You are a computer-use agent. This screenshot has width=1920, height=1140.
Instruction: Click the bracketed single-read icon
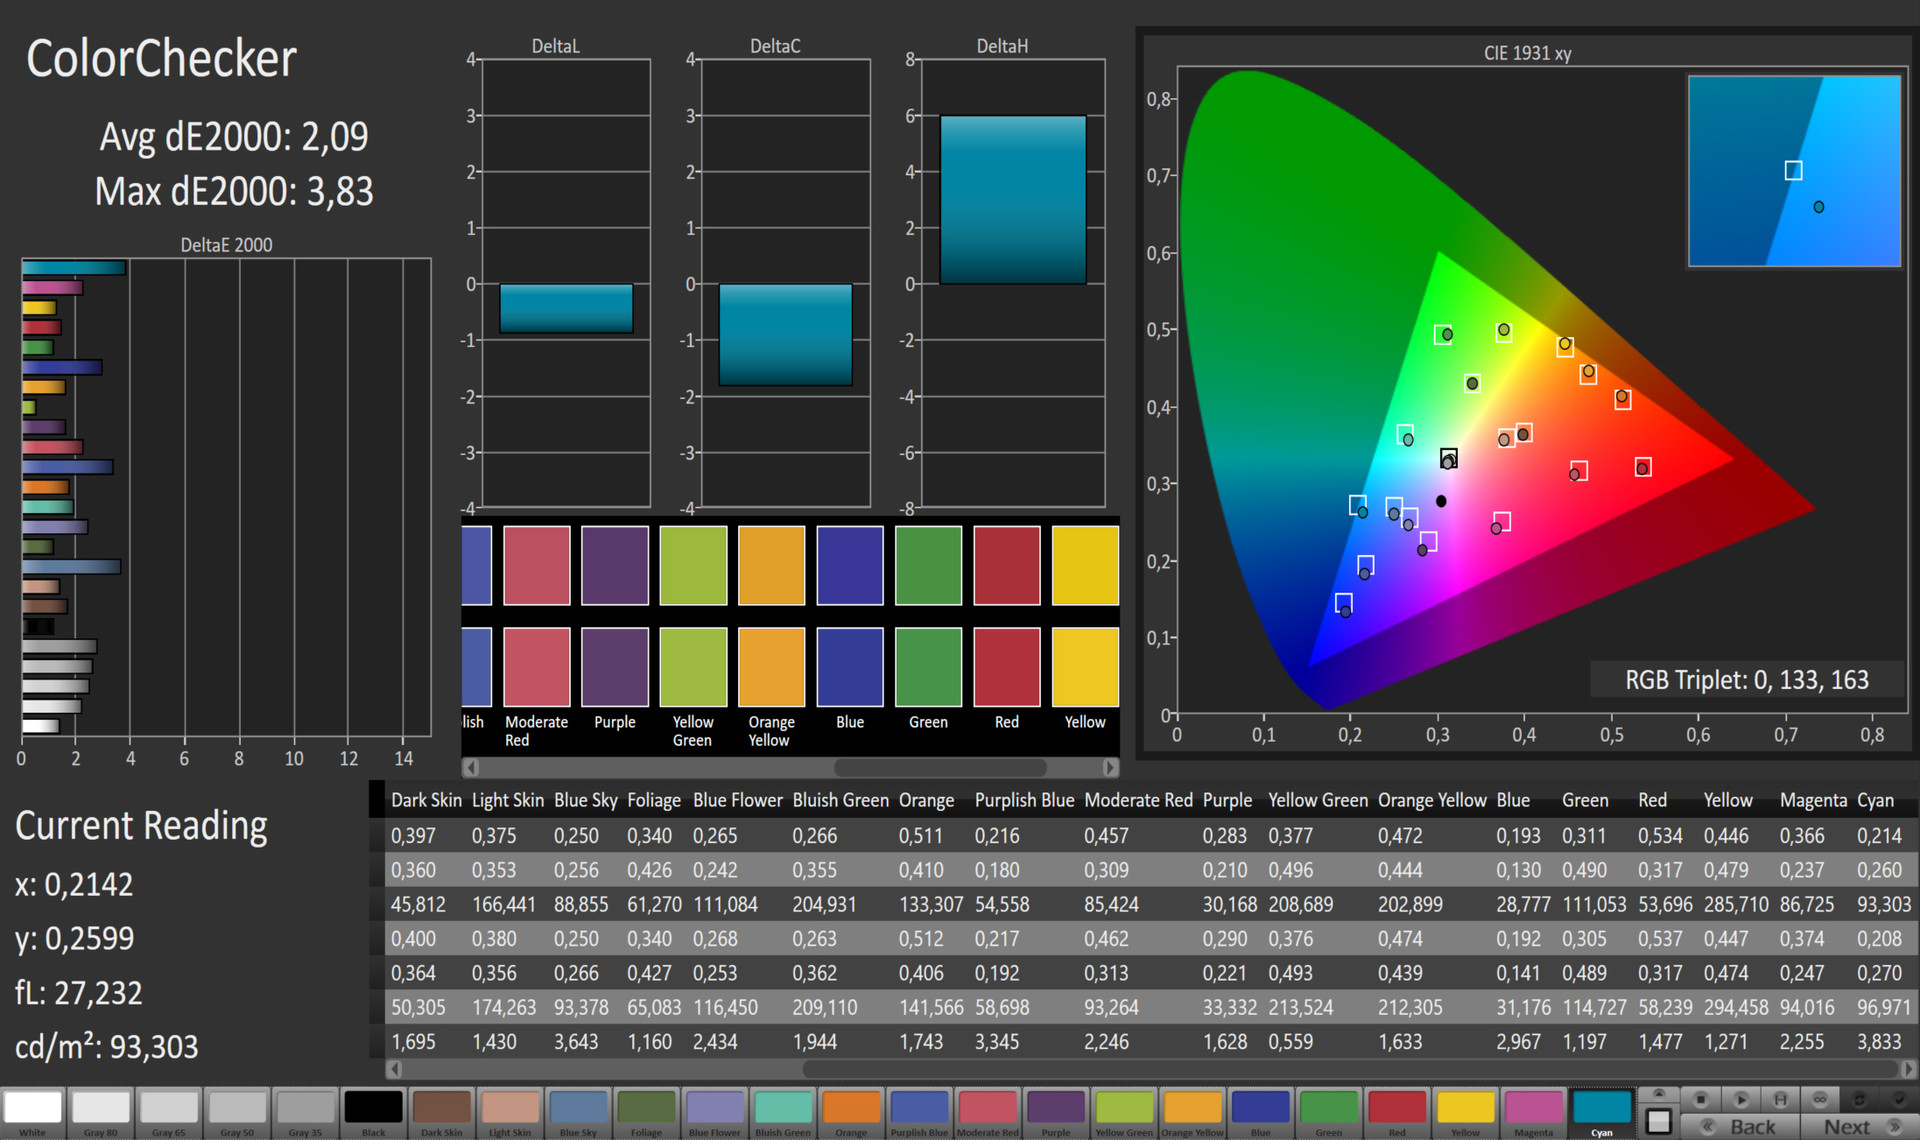1780,1099
